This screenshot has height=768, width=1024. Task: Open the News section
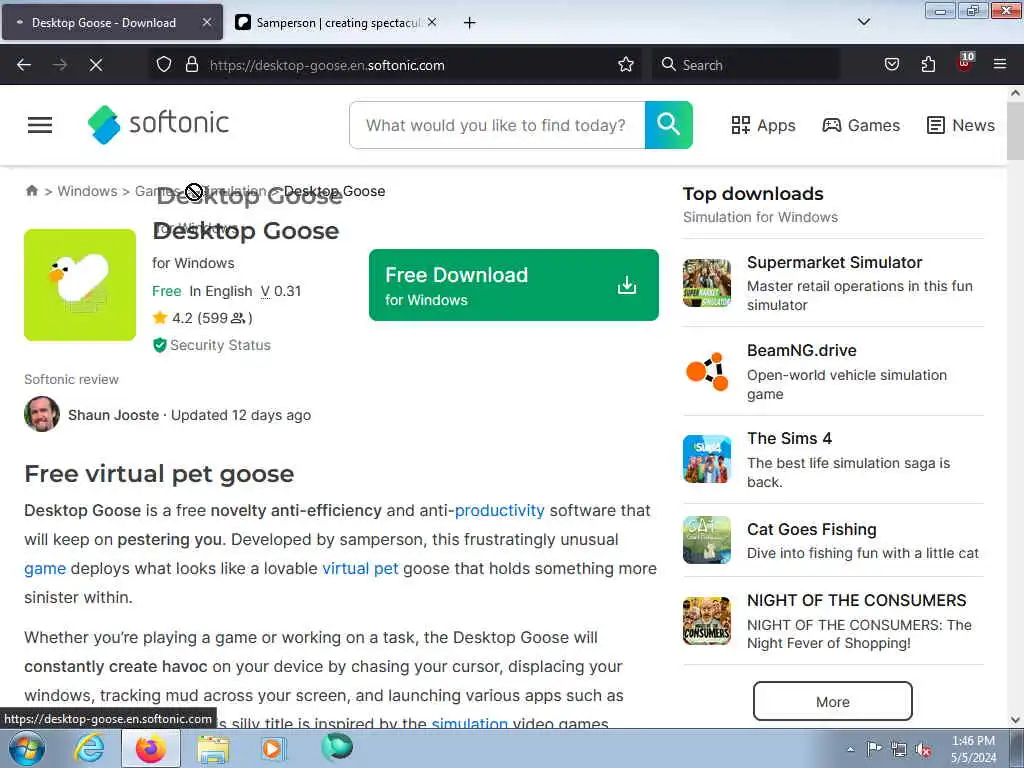click(x=961, y=125)
